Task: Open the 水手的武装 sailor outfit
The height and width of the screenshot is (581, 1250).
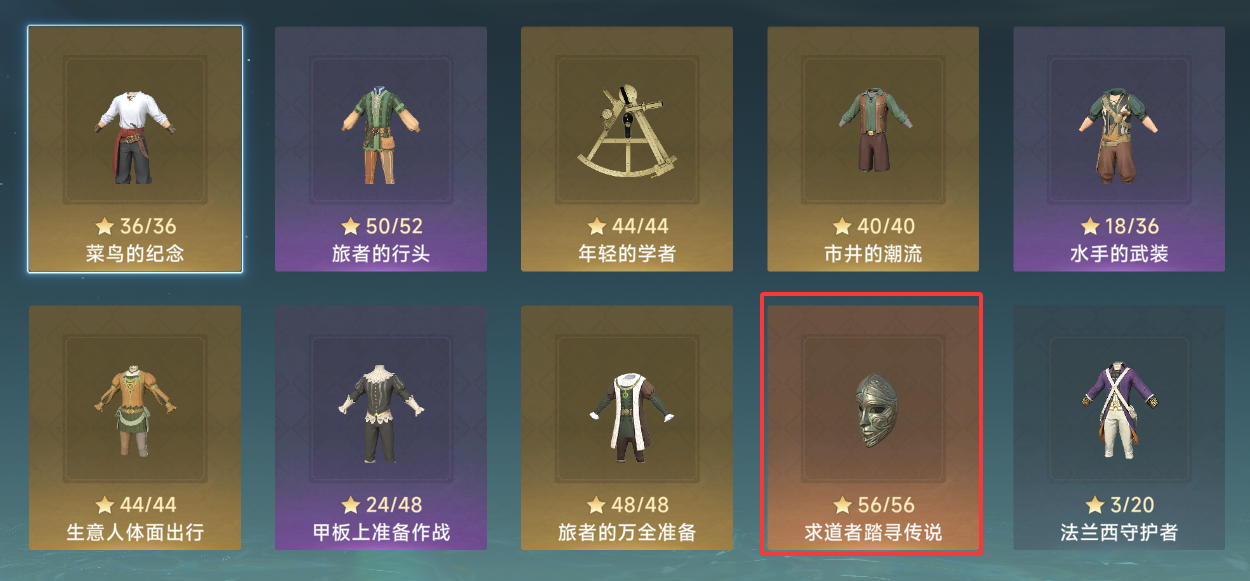Action: point(1119,149)
